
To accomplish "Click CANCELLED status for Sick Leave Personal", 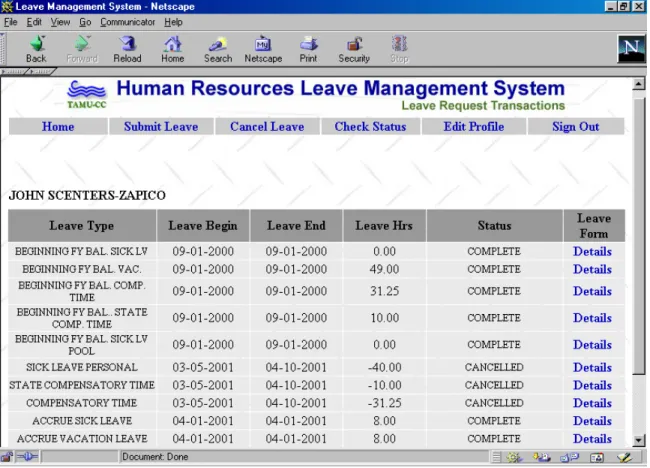I will 494,368.
